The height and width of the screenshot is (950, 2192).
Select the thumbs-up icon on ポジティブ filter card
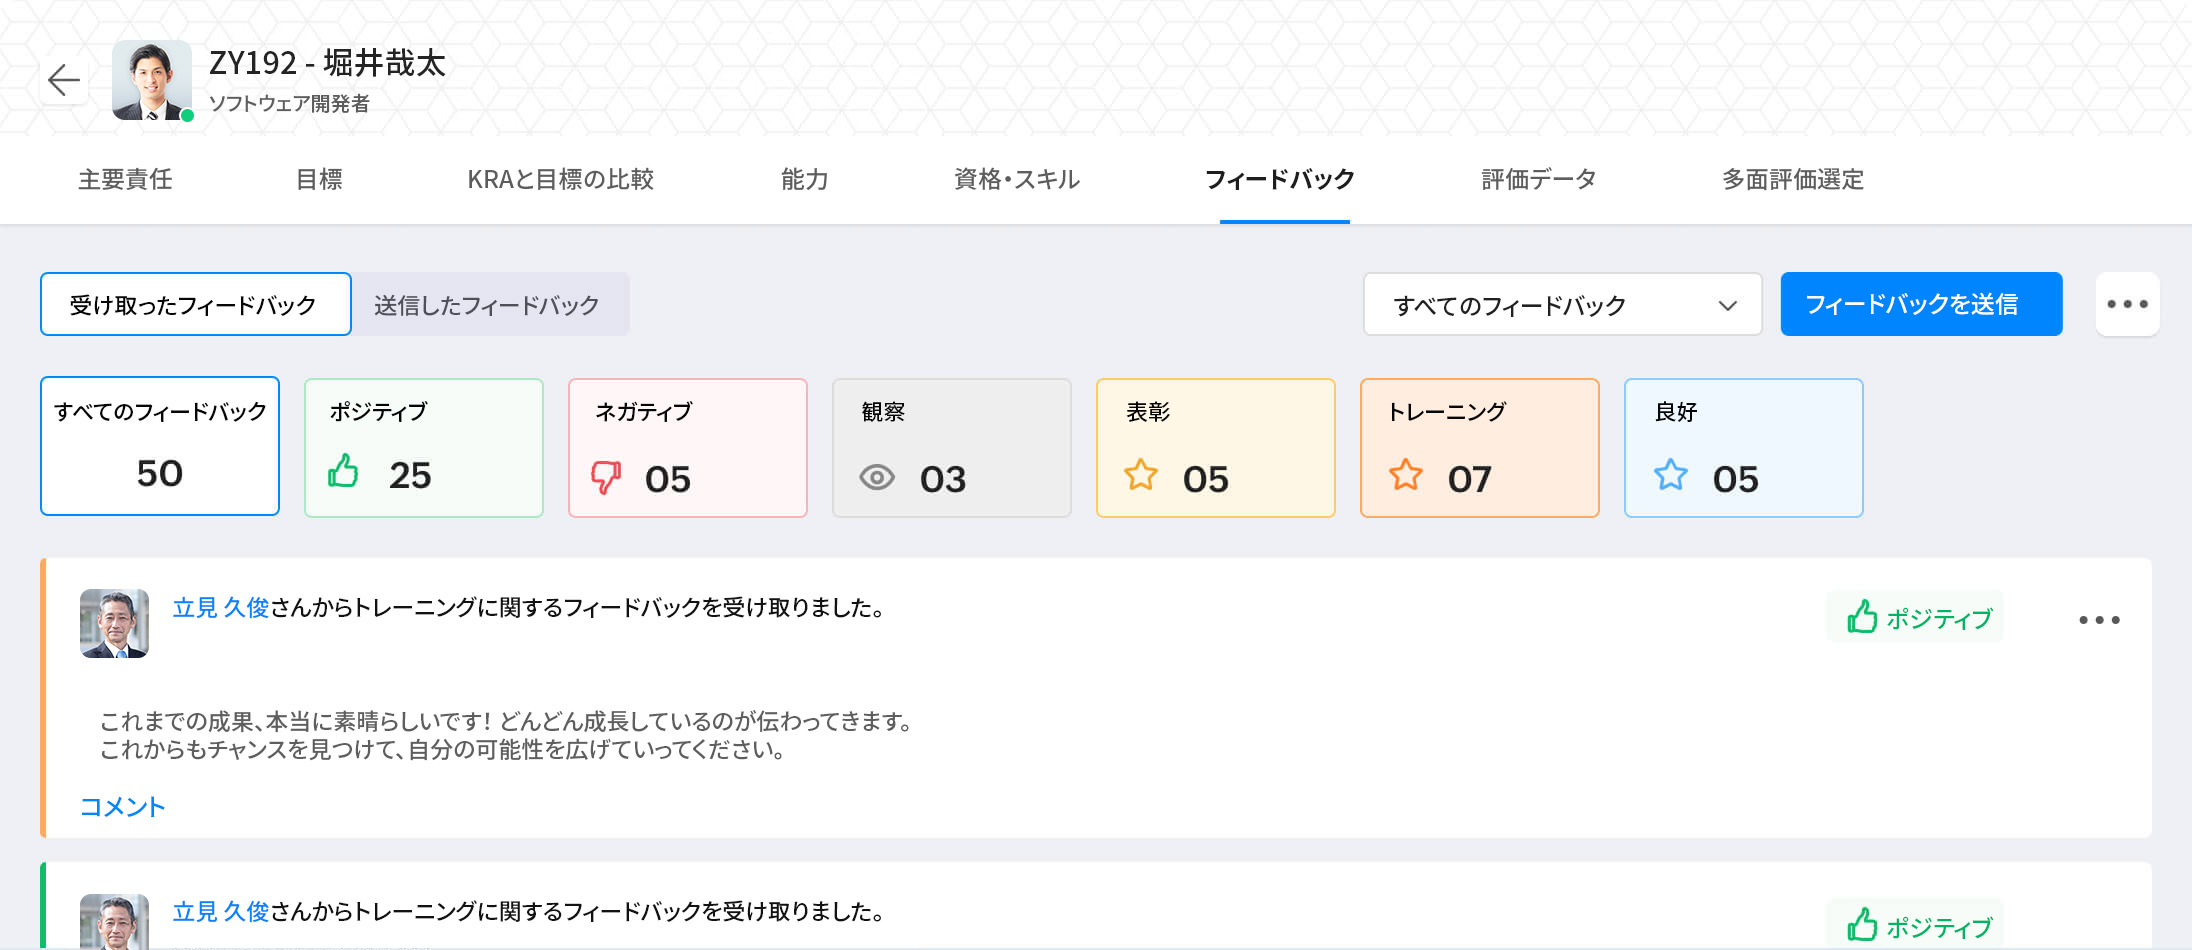click(x=343, y=474)
